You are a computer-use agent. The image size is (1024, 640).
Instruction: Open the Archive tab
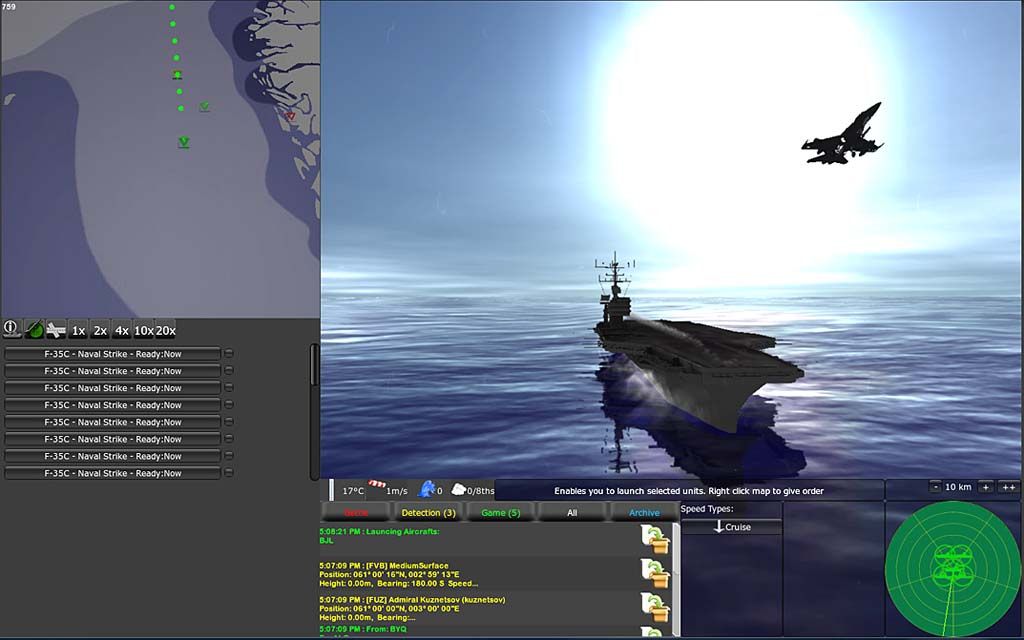point(644,513)
